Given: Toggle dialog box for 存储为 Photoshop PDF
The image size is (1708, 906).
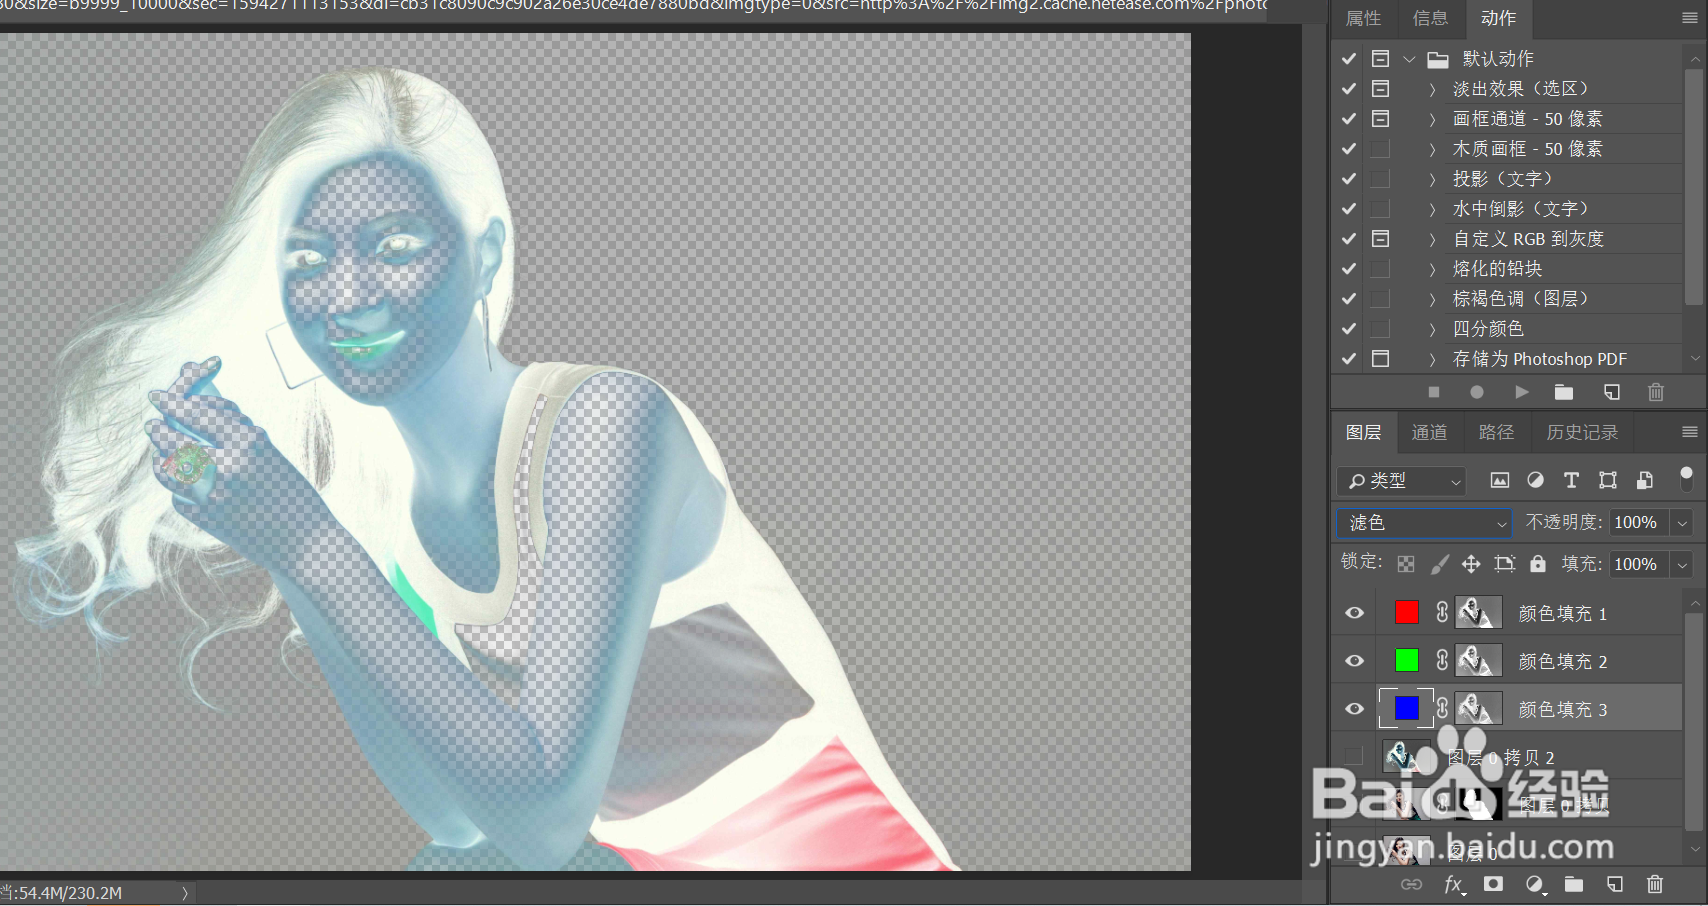Looking at the screenshot, I should (1380, 359).
